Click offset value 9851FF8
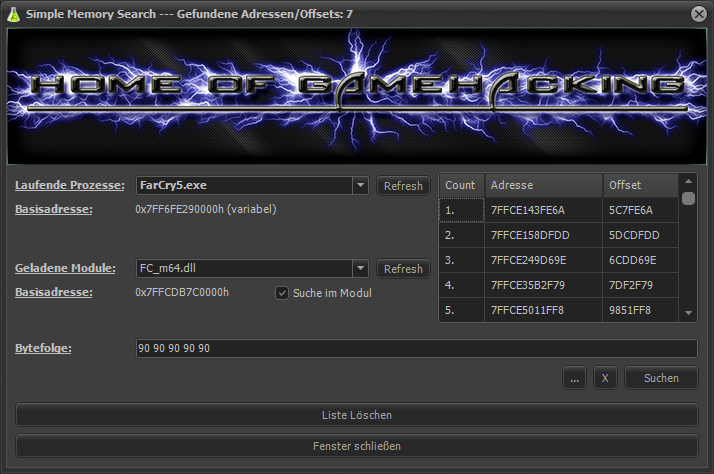 pos(641,310)
